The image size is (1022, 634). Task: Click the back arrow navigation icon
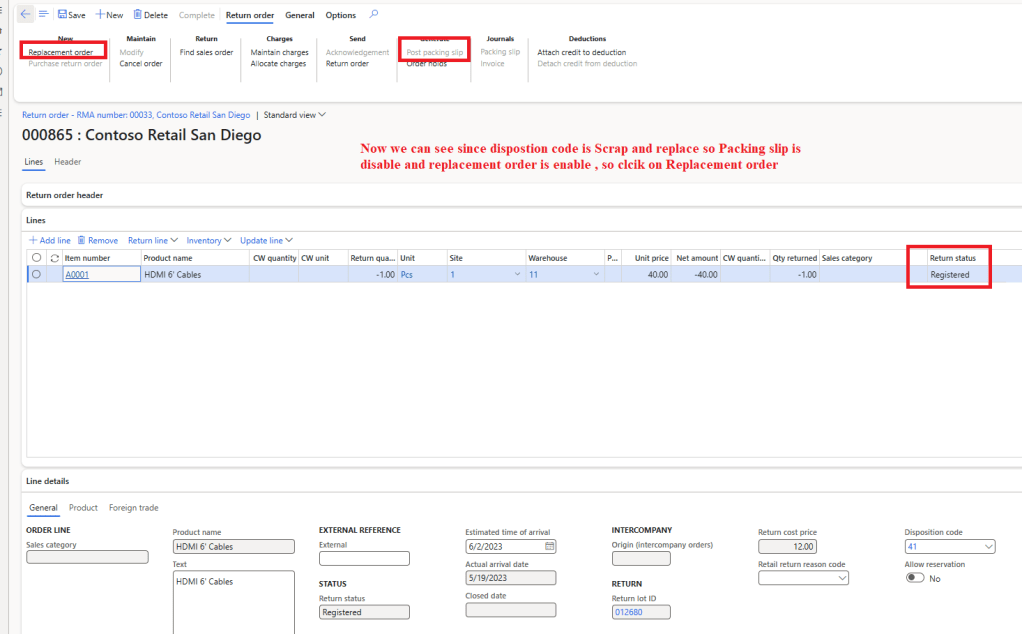point(25,15)
